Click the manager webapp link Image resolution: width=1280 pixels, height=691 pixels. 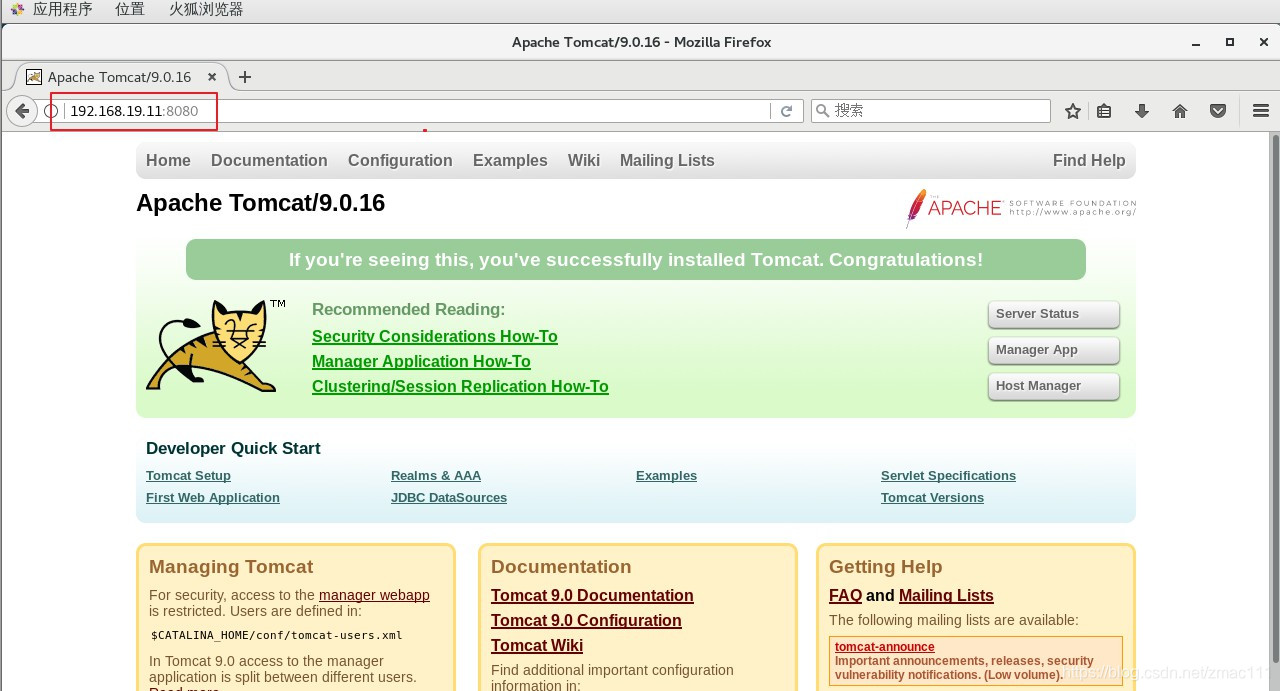pos(374,595)
